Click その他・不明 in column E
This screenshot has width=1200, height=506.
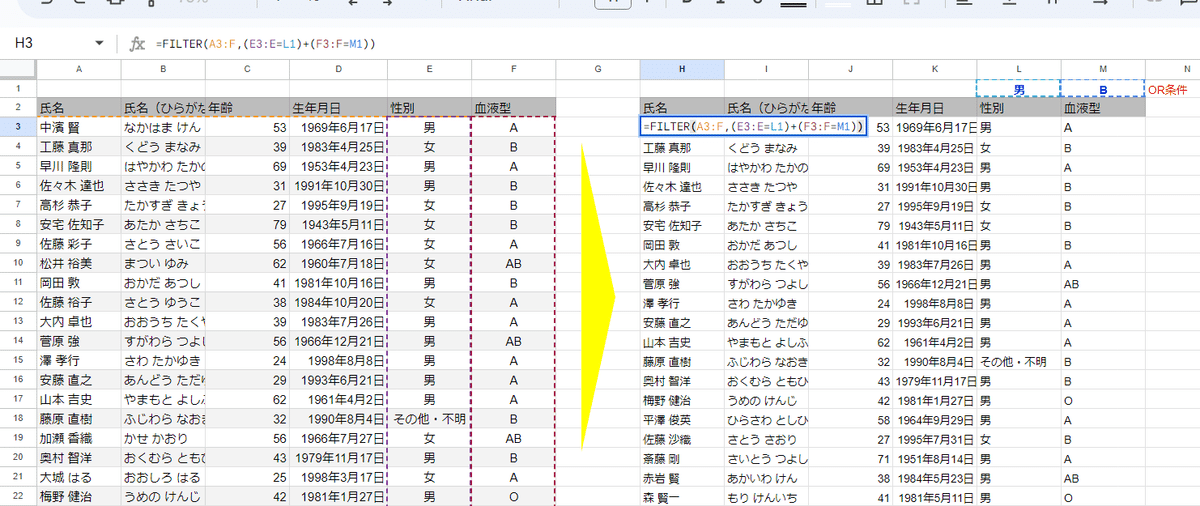(429, 419)
